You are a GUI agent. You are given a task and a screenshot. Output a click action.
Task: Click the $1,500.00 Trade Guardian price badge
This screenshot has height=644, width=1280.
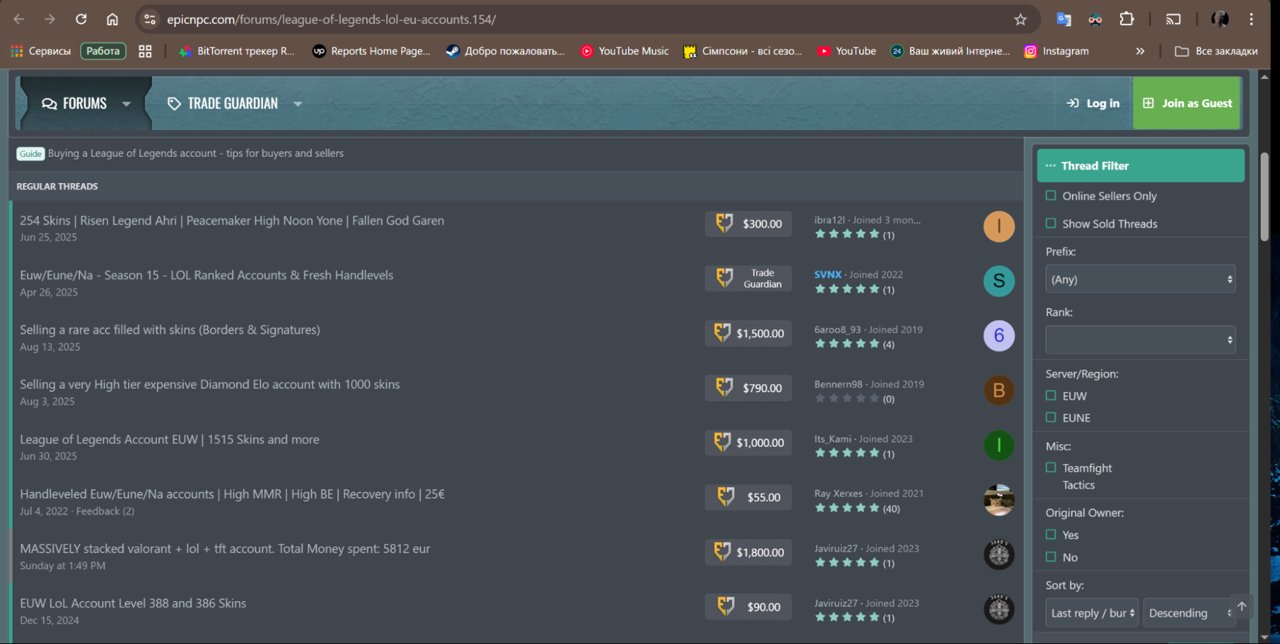point(748,333)
